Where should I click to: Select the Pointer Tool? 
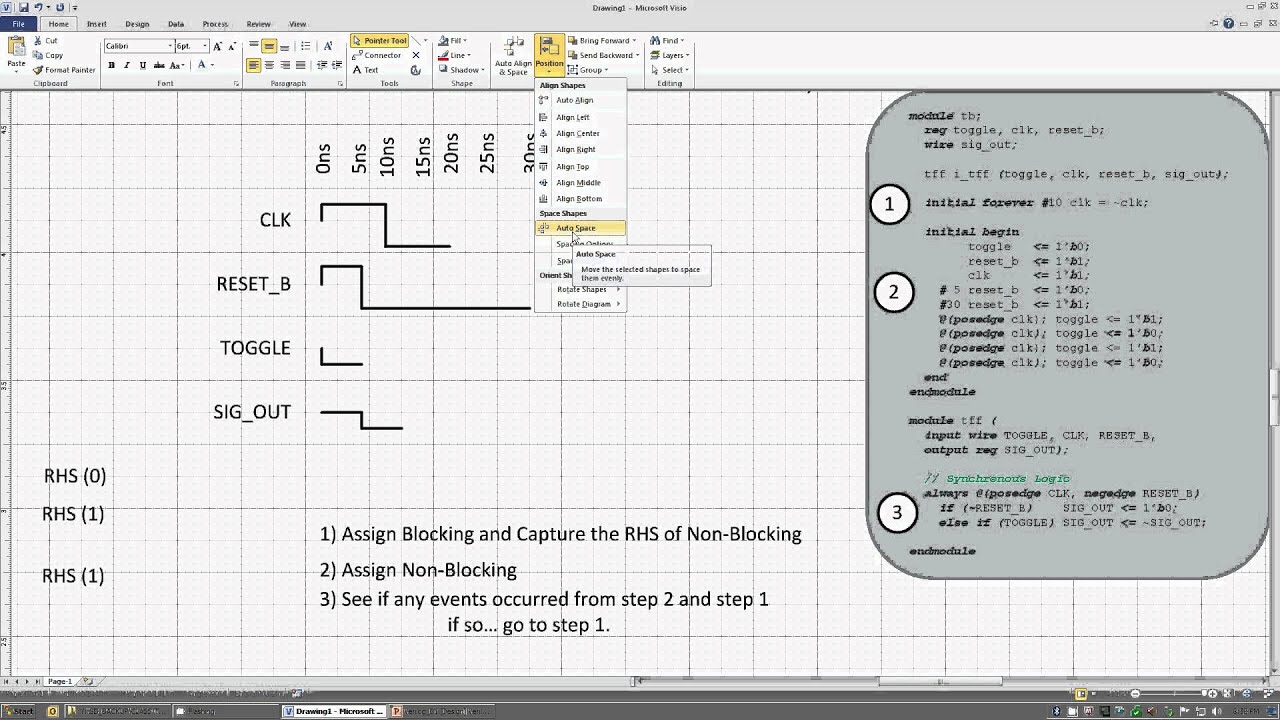click(x=379, y=41)
